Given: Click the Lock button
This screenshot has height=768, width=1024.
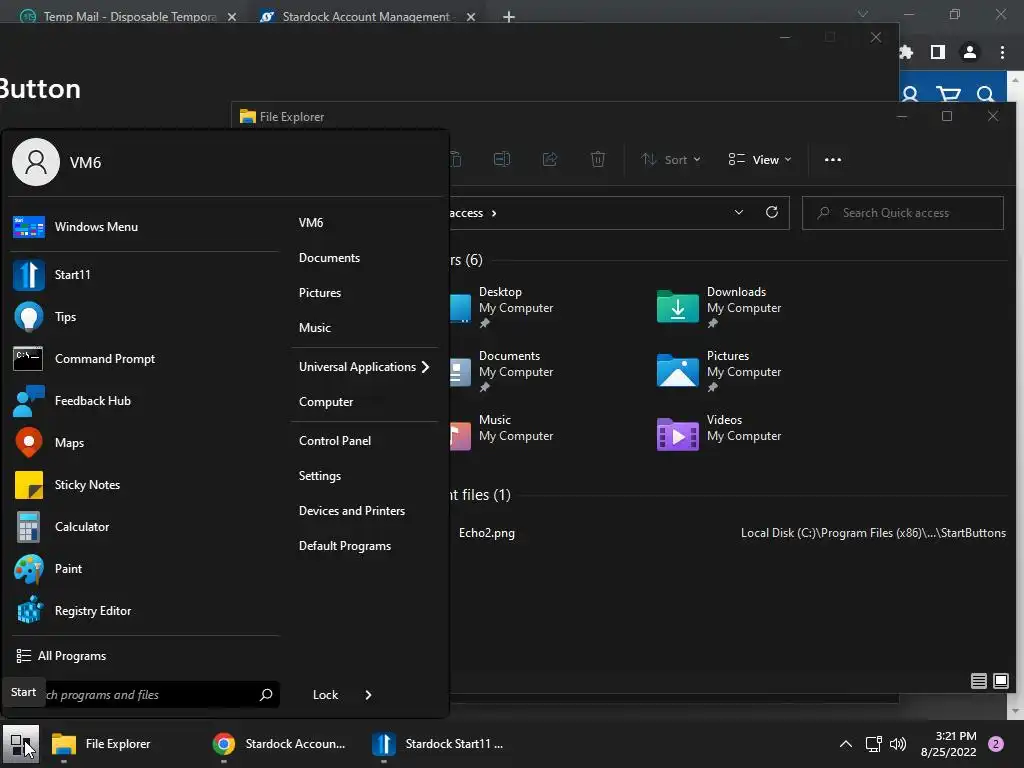Looking at the screenshot, I should [325, 695].
